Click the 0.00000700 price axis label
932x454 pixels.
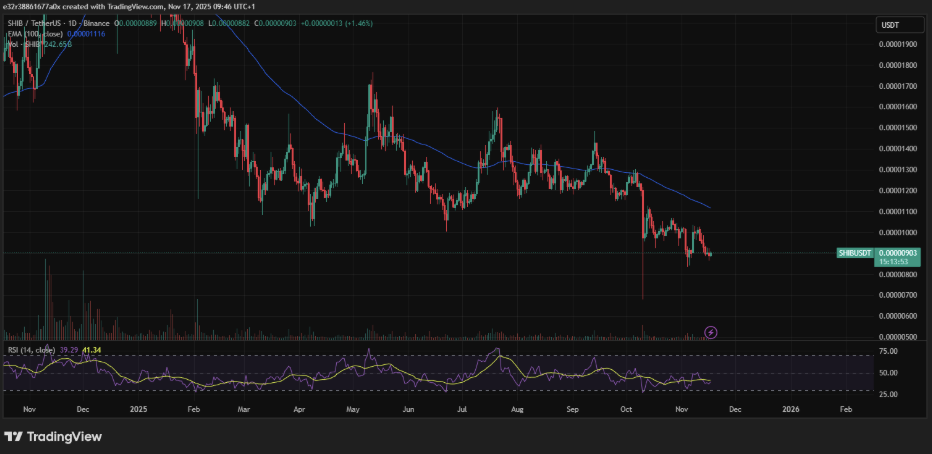click(x=898, y=295)
